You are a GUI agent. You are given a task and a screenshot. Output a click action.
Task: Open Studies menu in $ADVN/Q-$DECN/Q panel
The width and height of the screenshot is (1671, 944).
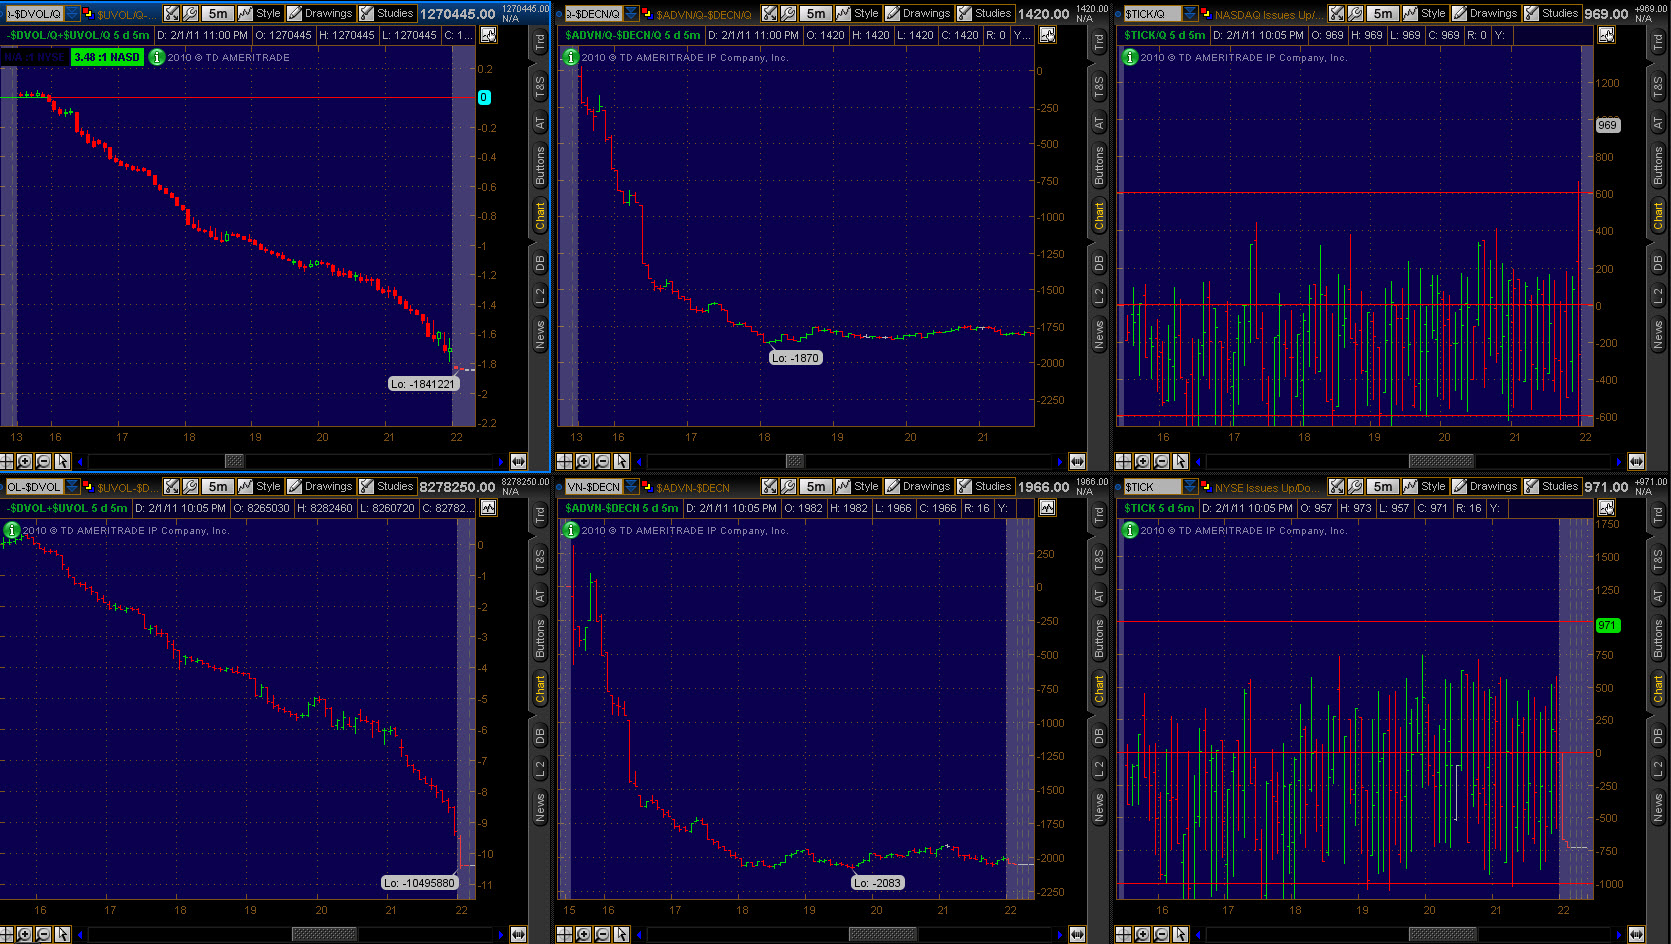tap(984, 13)
